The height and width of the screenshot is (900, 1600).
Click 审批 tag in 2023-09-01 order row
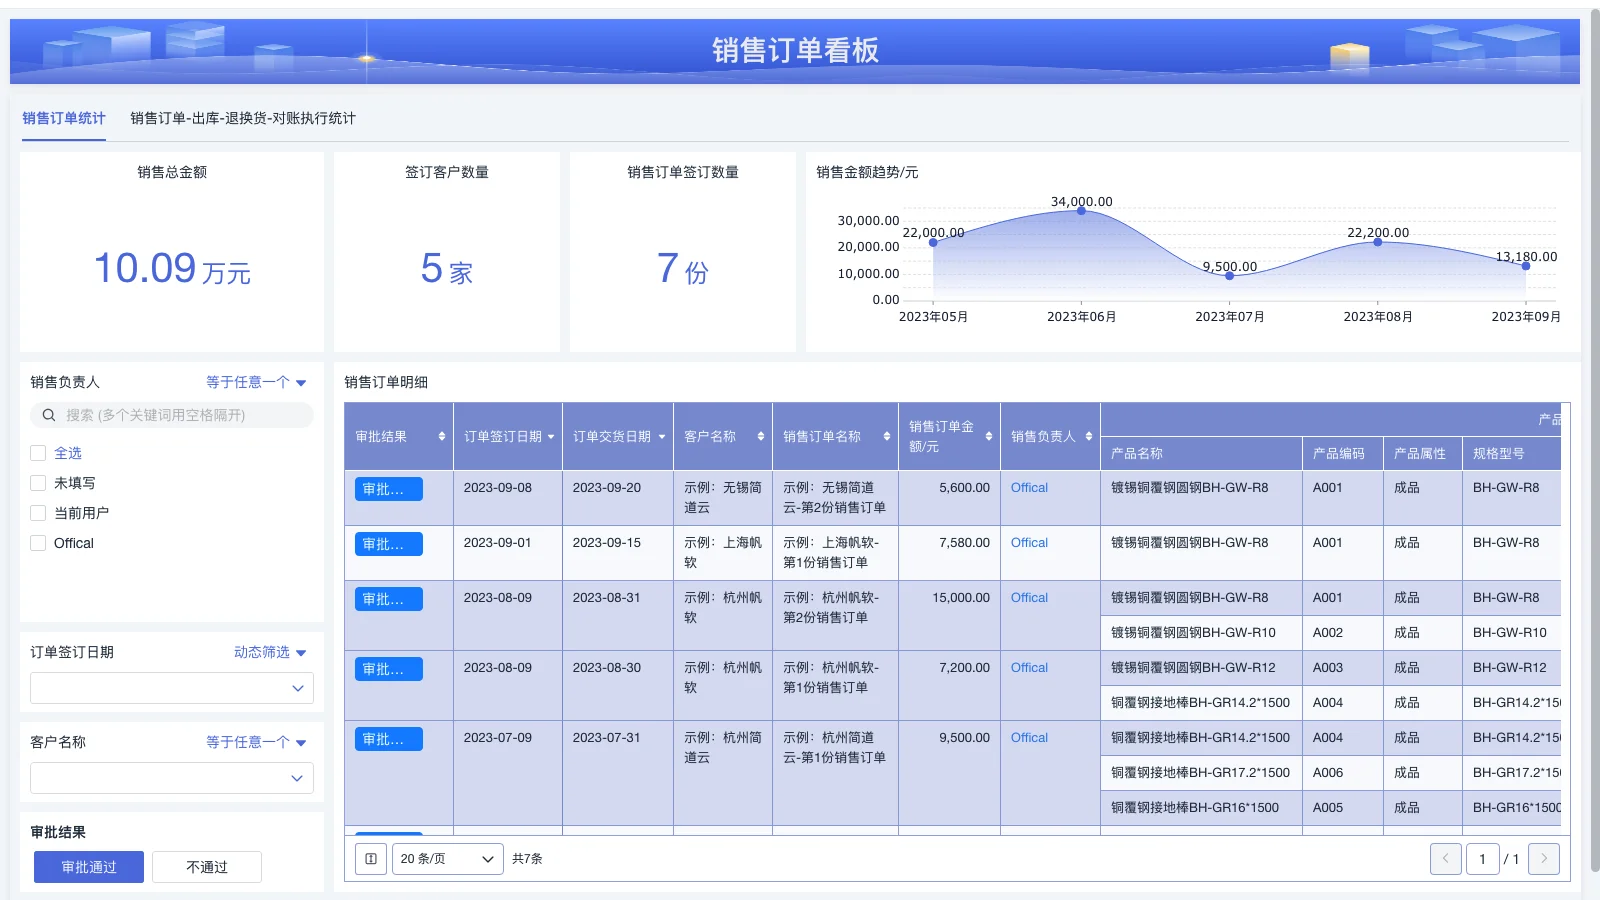(x=389, y=544)
